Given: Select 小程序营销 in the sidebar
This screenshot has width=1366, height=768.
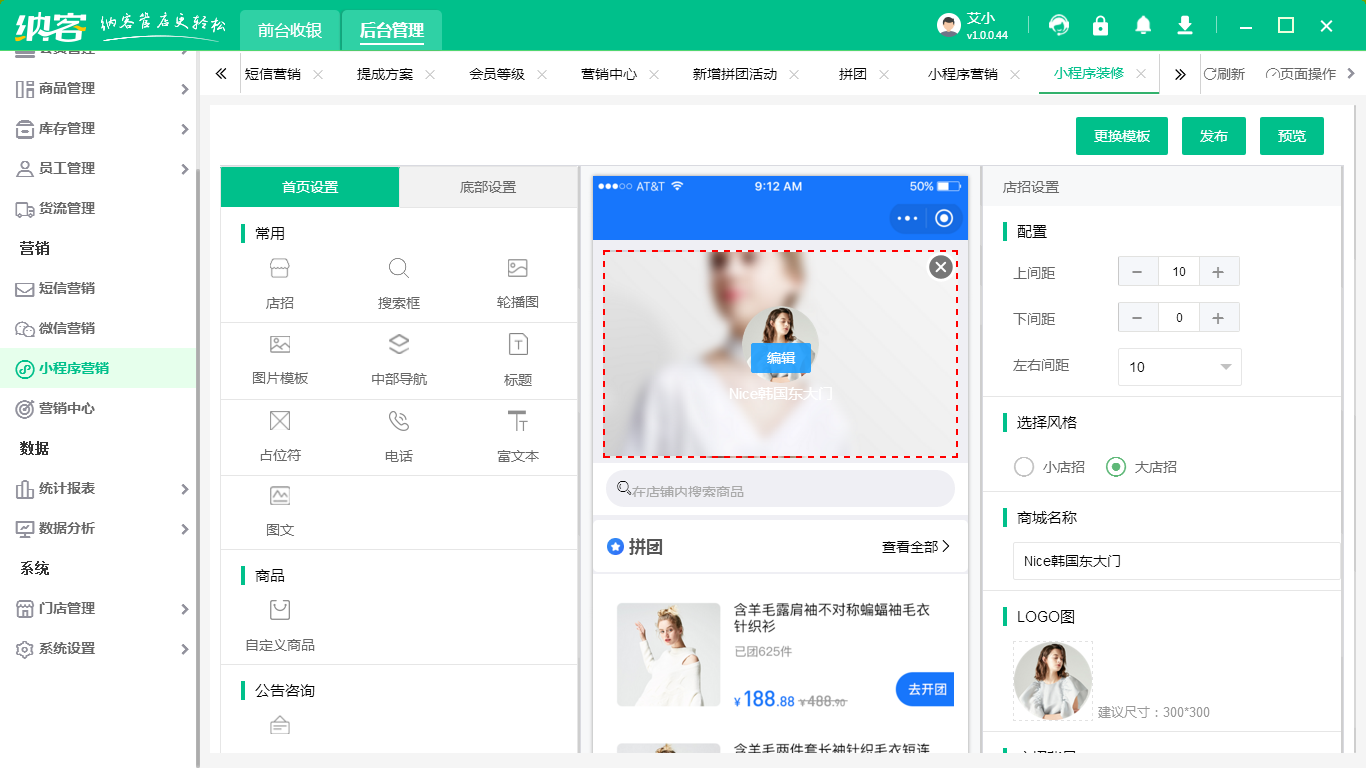Looking at the screenshot, I should (98, 368).
